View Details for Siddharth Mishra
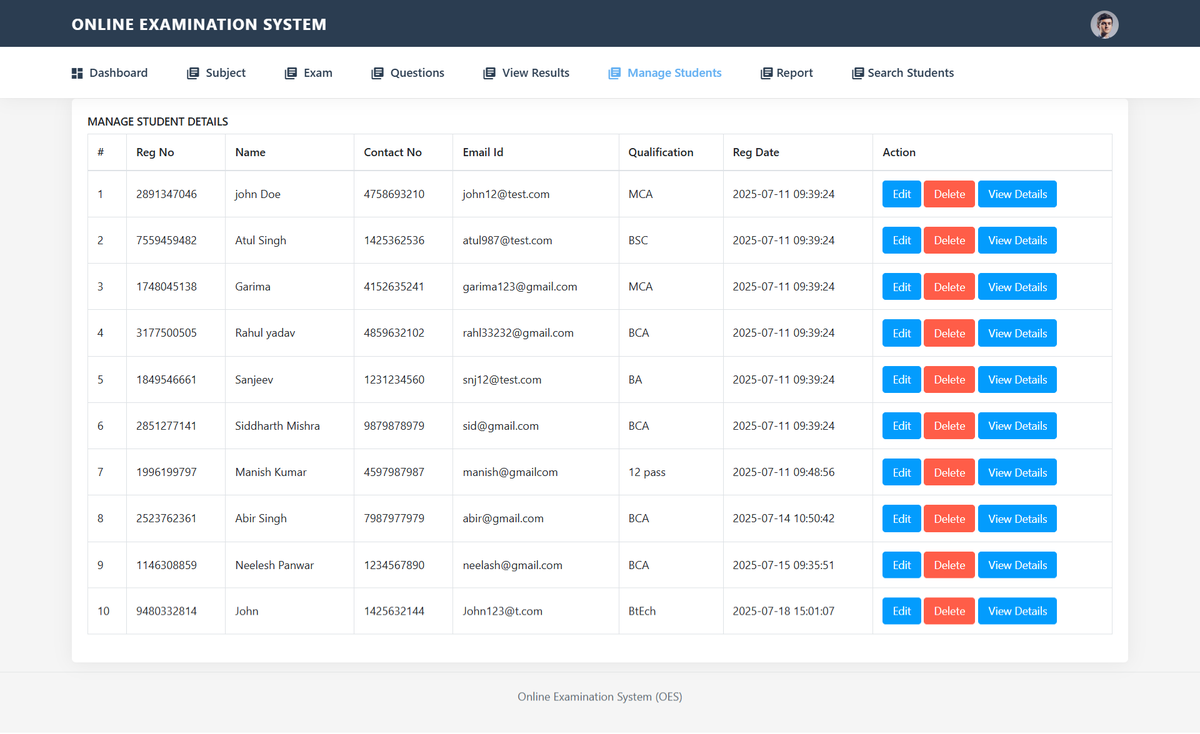This screenshot has width=1200, height=734. point(1017,426)
